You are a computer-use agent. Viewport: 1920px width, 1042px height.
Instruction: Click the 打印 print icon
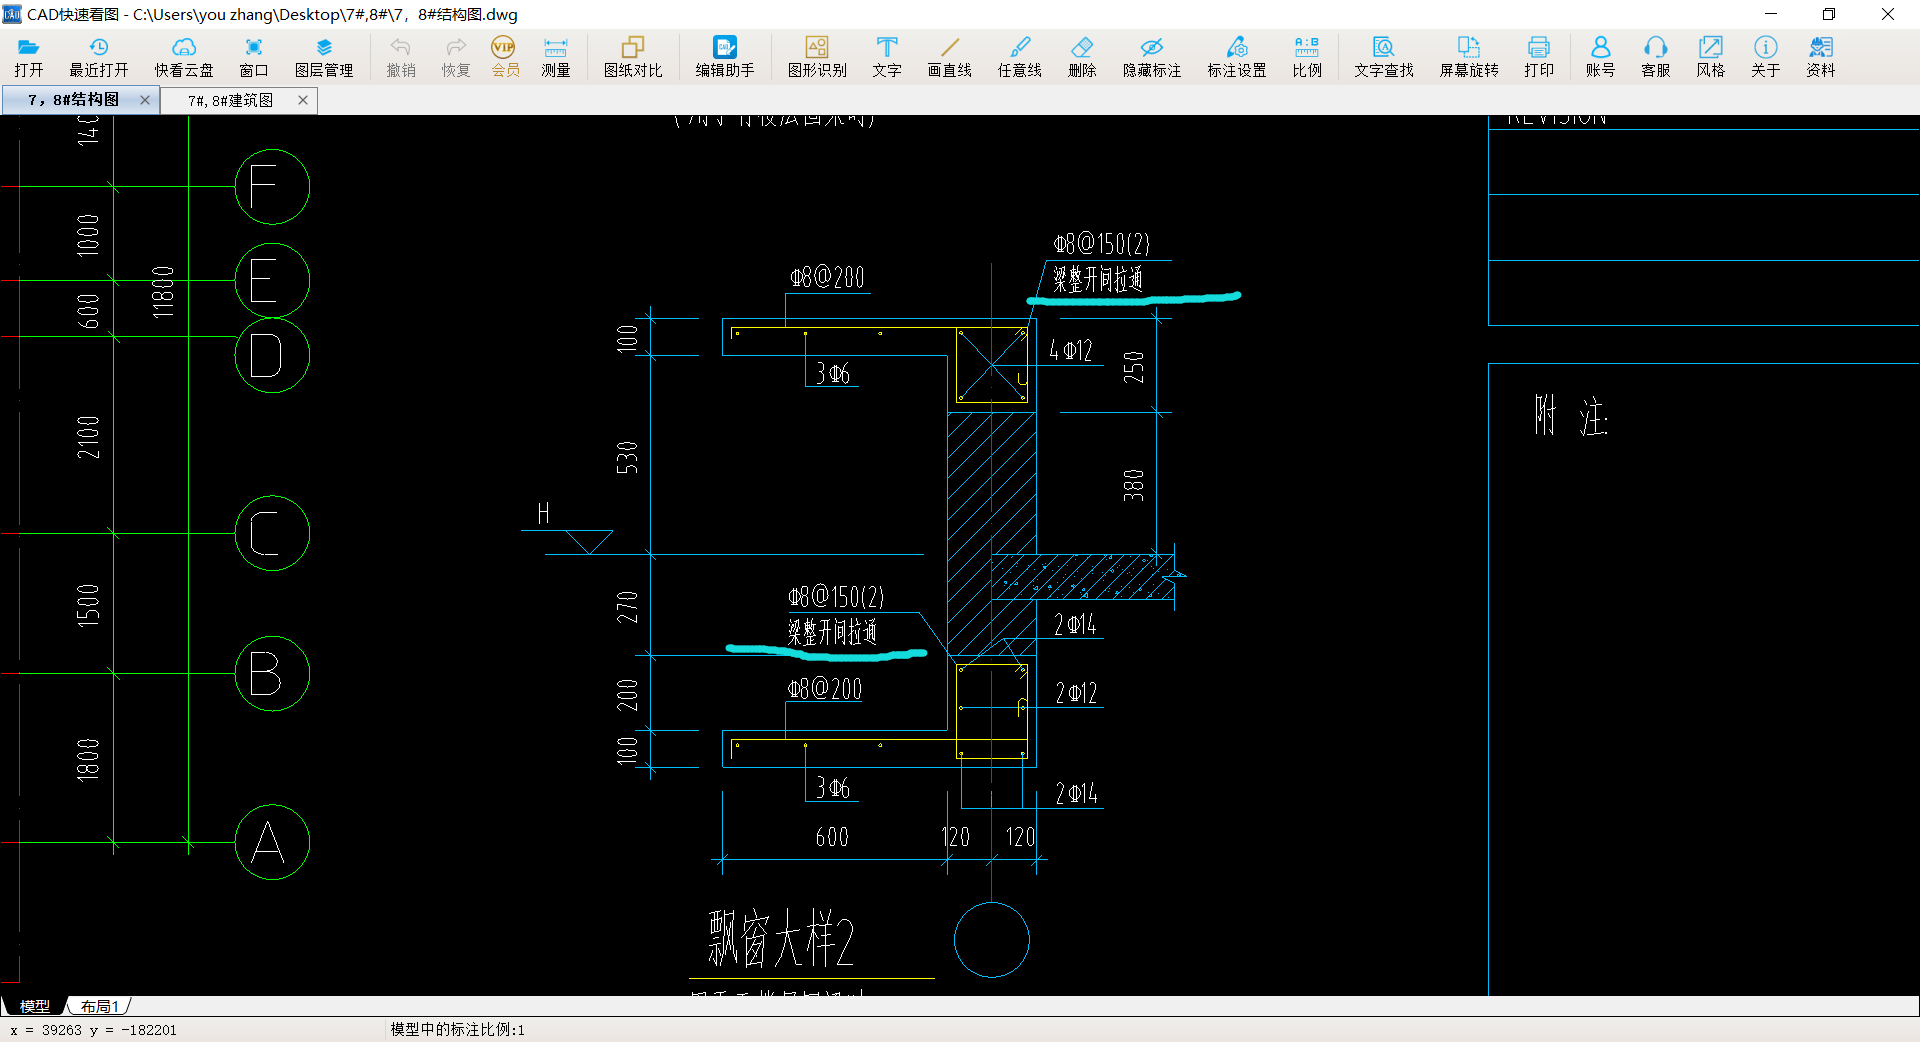point(1539,57)
